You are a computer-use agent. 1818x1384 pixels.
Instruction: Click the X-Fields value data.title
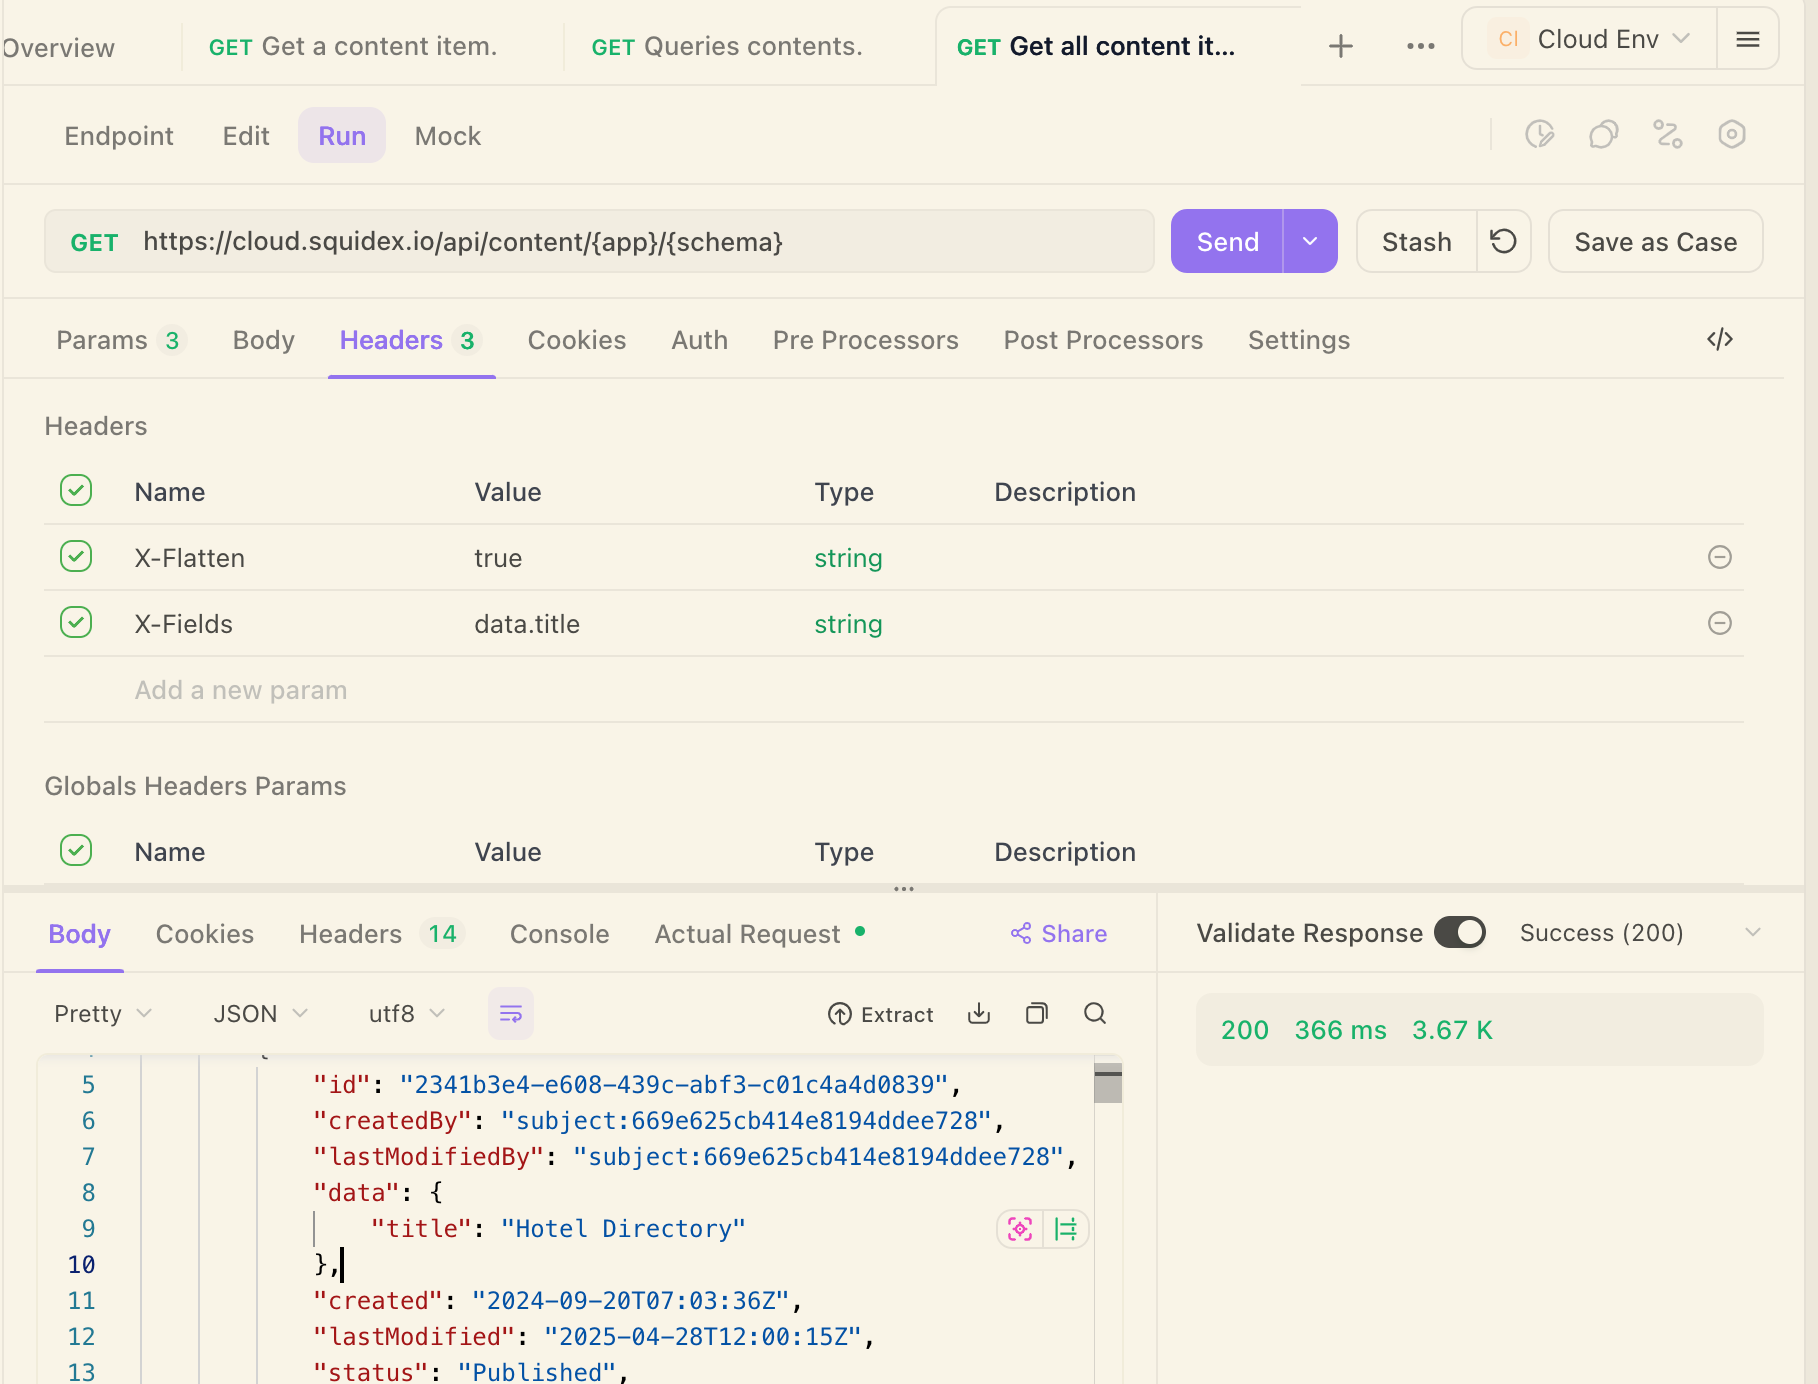point(527,624)
